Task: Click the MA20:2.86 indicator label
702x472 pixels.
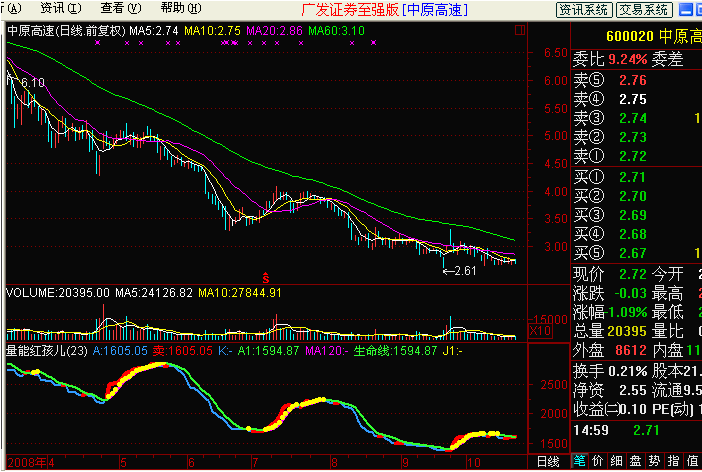Action: (274, 31)
